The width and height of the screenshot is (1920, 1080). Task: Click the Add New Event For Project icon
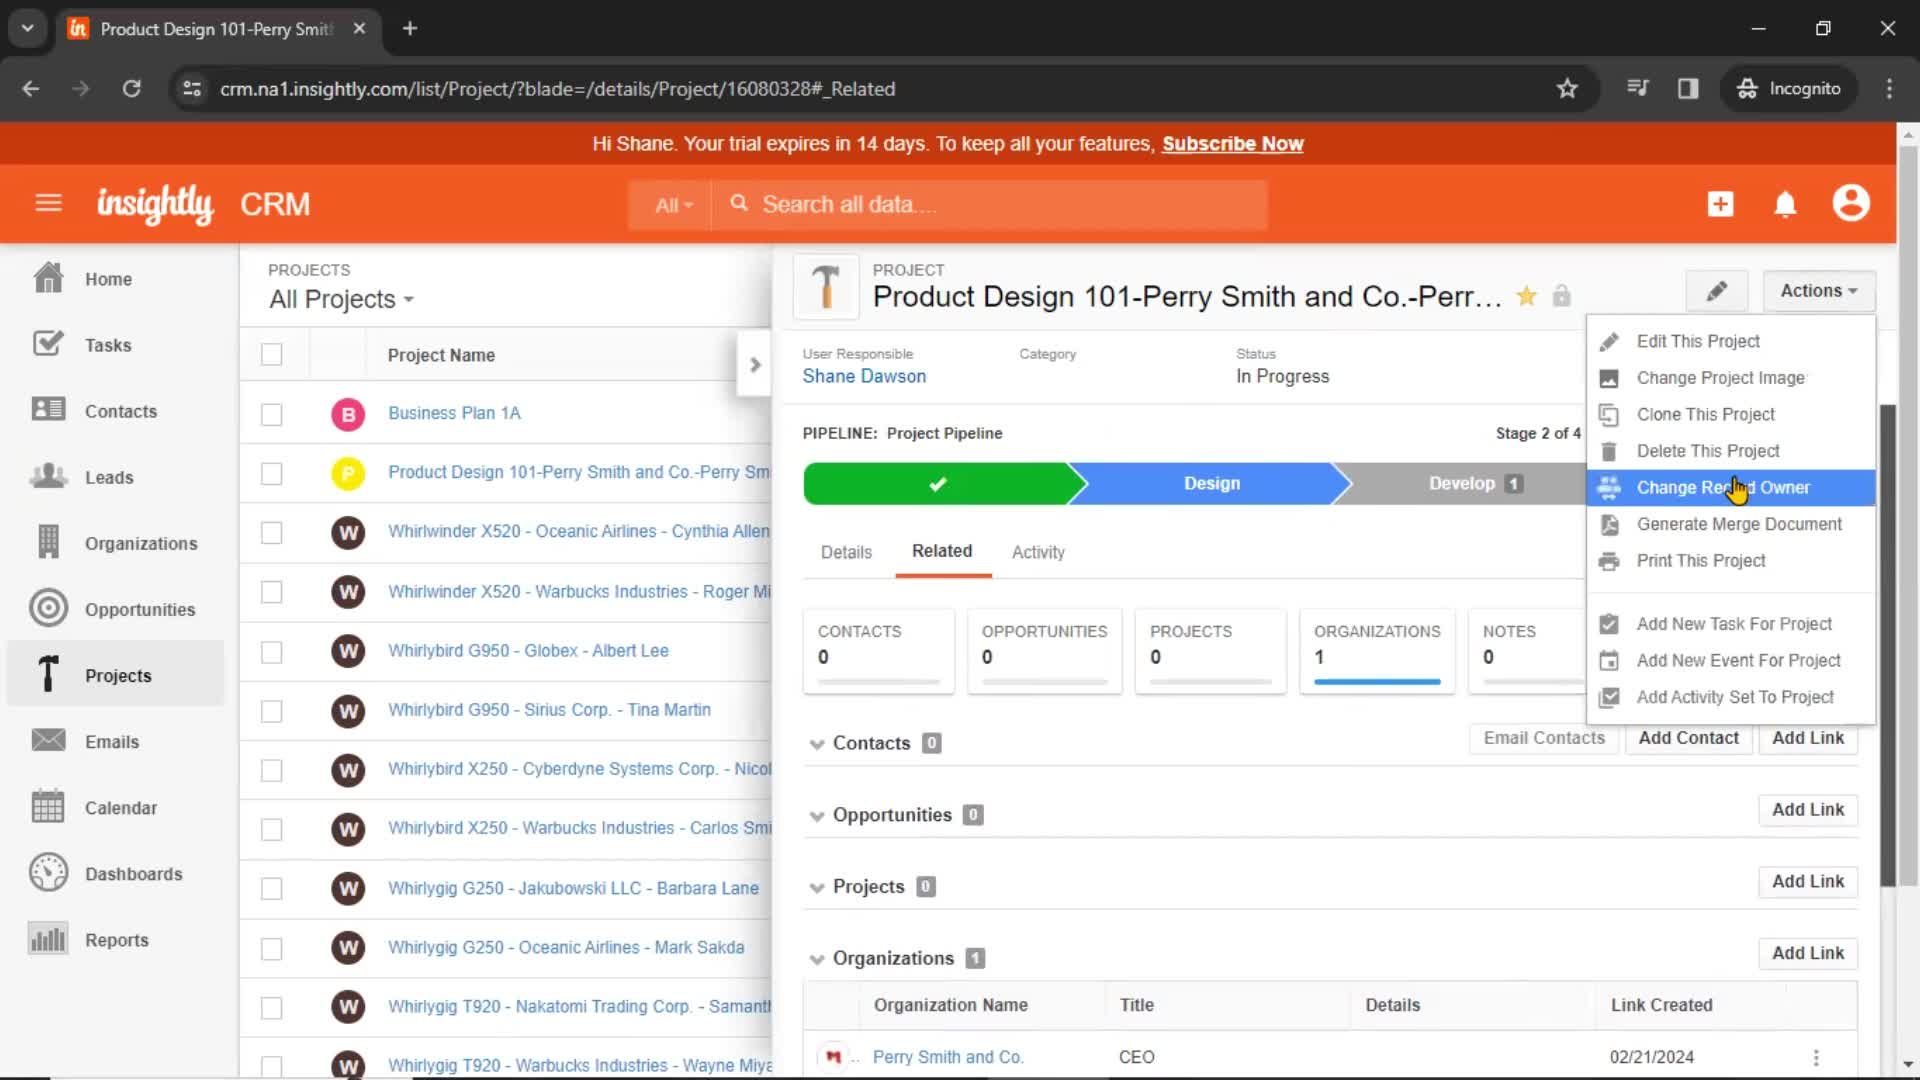coord(1609,661)
